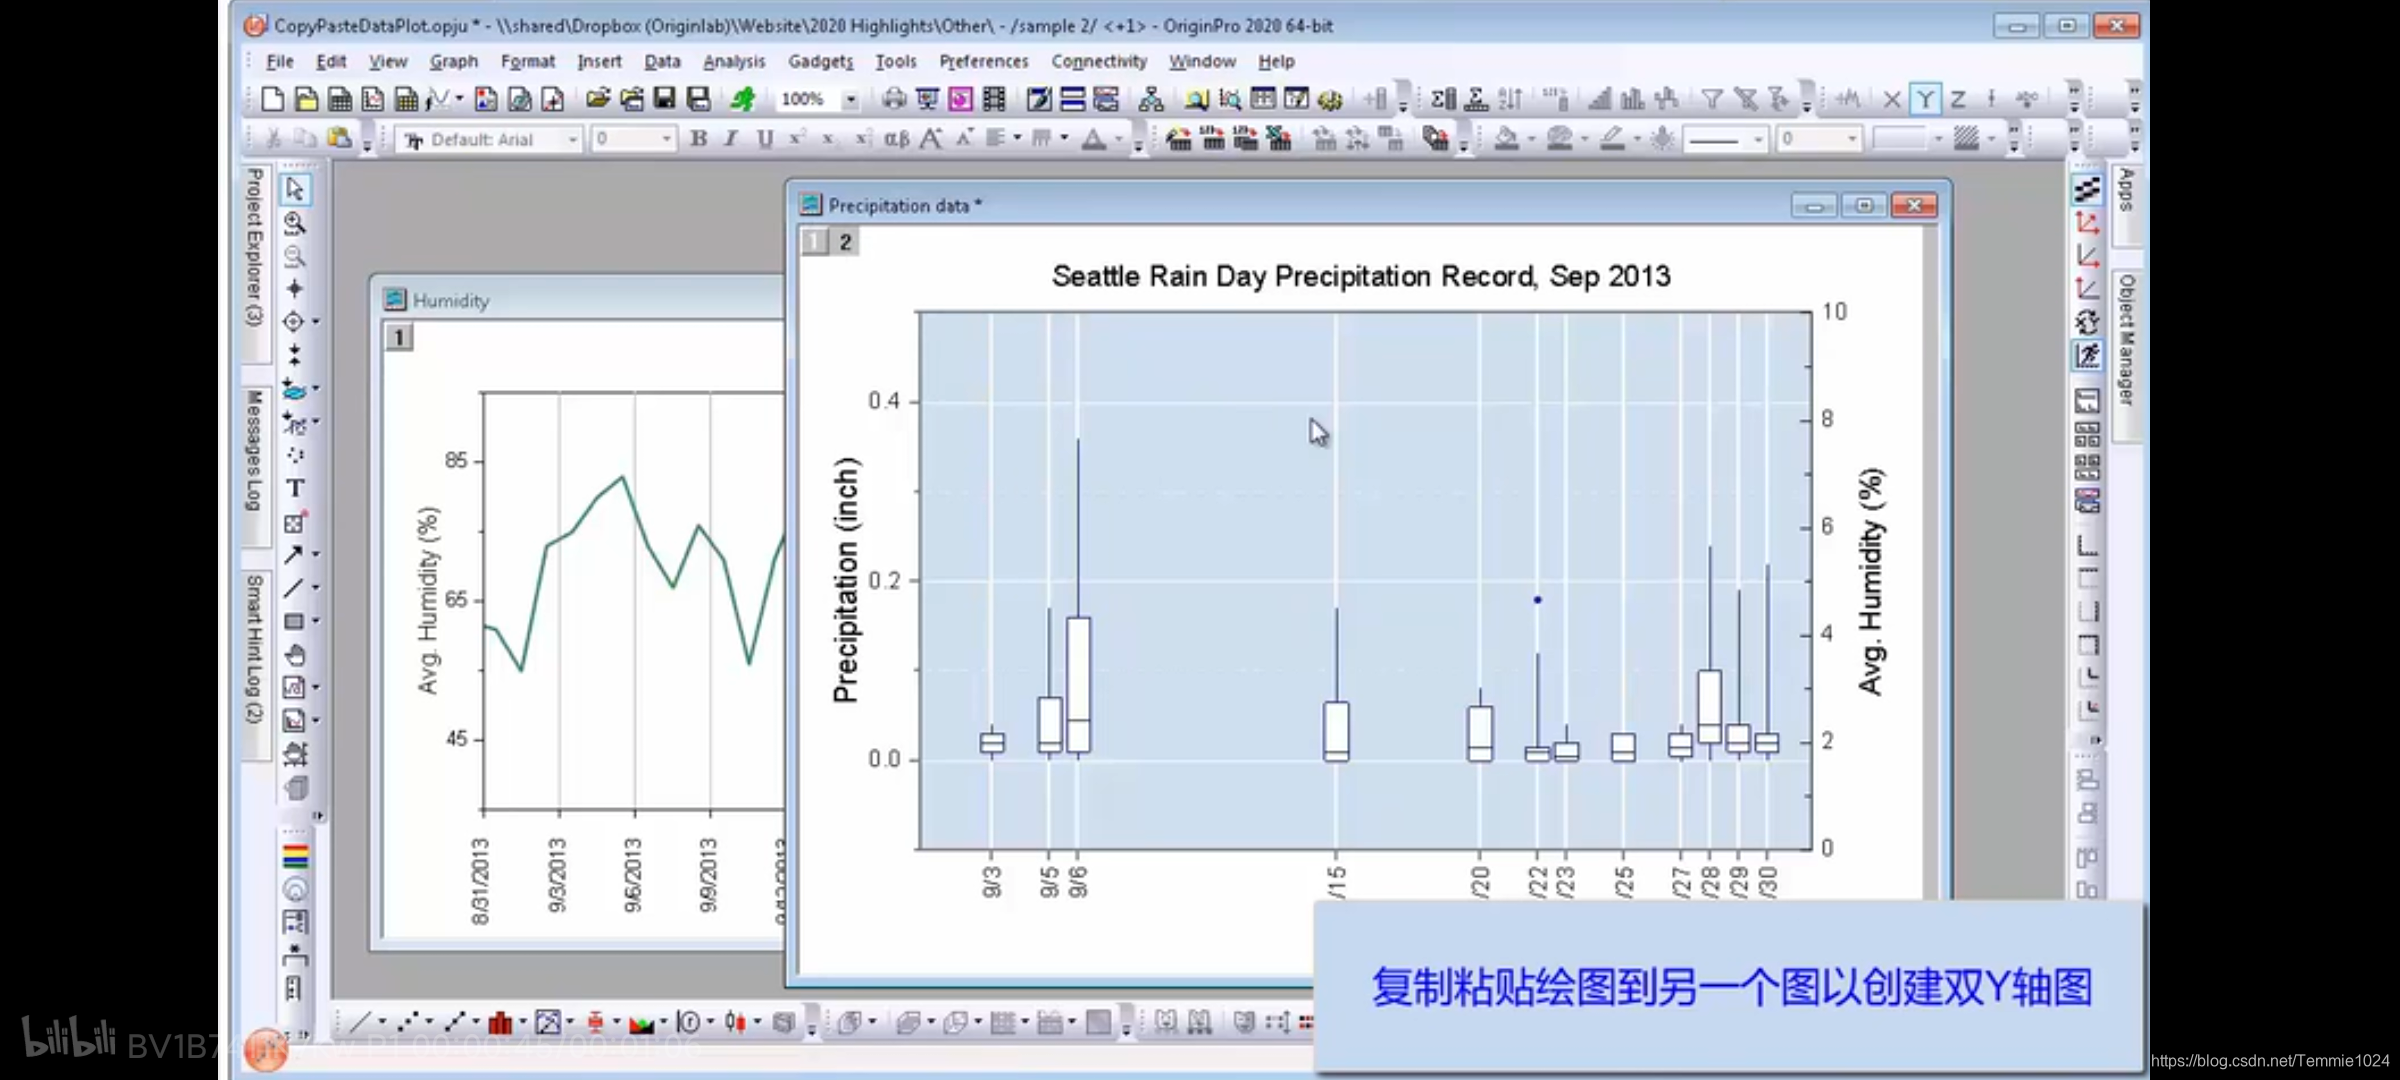Switch to layer 2 button in Precipitation graph
The height and width of the screenshot is (1080, 2400).
click(x=845, y=242)
